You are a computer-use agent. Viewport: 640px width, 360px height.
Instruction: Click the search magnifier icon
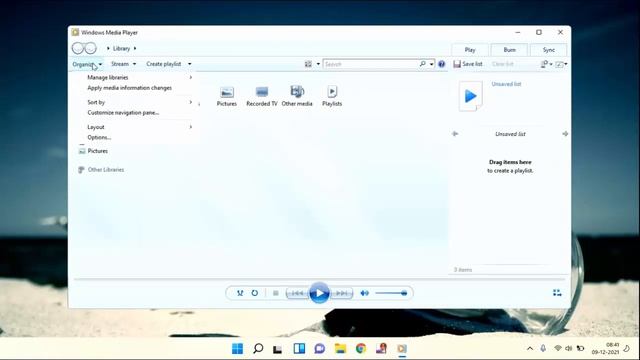422,64
